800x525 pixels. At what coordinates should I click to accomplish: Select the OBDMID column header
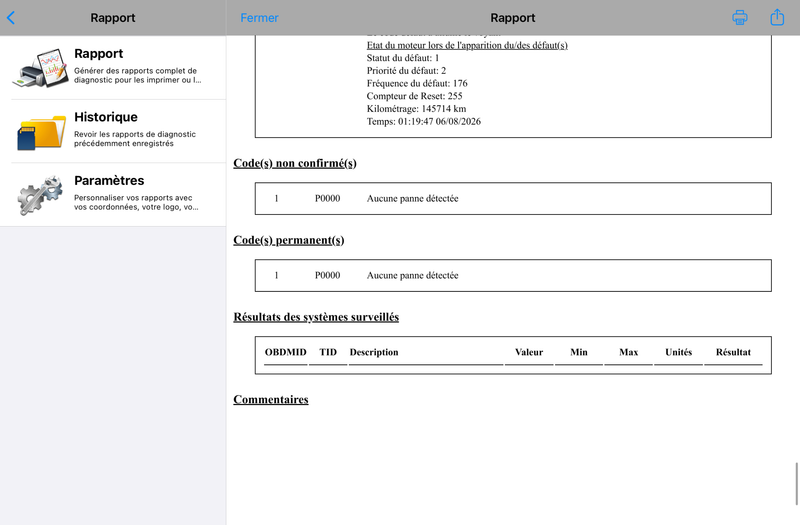[x=286, y=353]
